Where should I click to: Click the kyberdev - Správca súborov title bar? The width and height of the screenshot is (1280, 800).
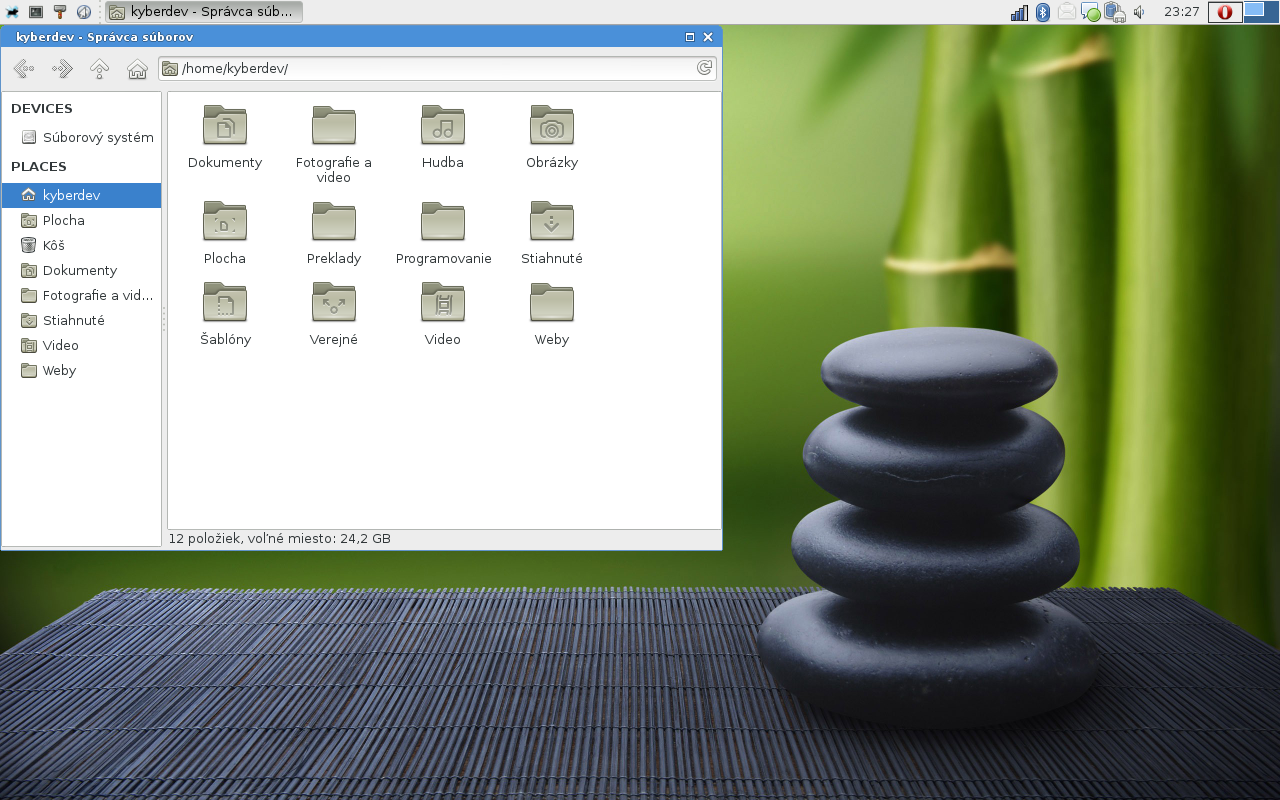click(x=361, y=37)
